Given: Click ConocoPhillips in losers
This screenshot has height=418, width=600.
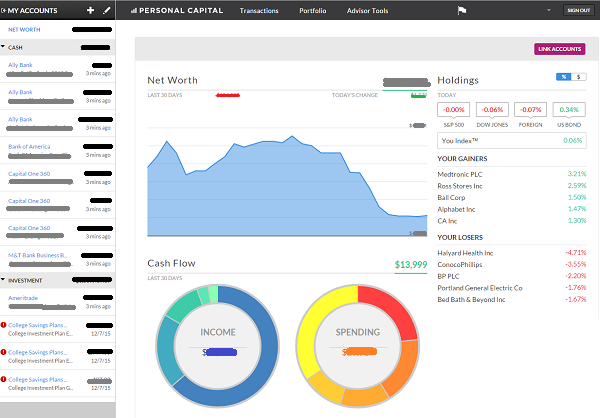Looking at the screenshot, I should point(460,265).
